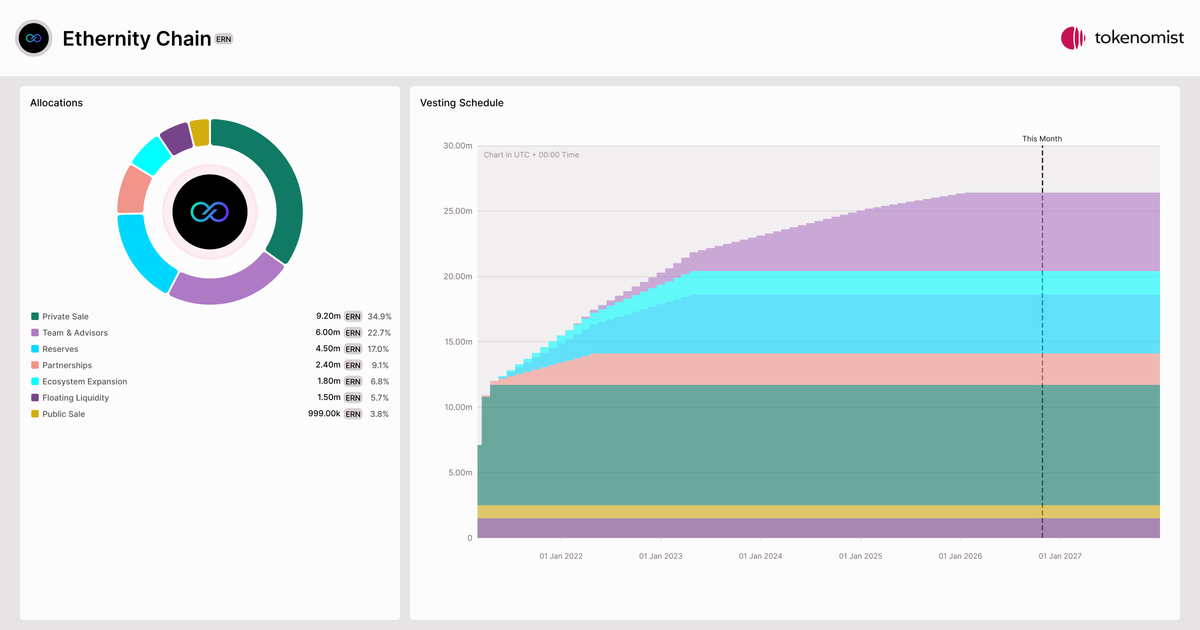The width and height of the screenshot is (1200, 630).
Task: Click the 9.1% percentage value
Action: tap(381, 365)
